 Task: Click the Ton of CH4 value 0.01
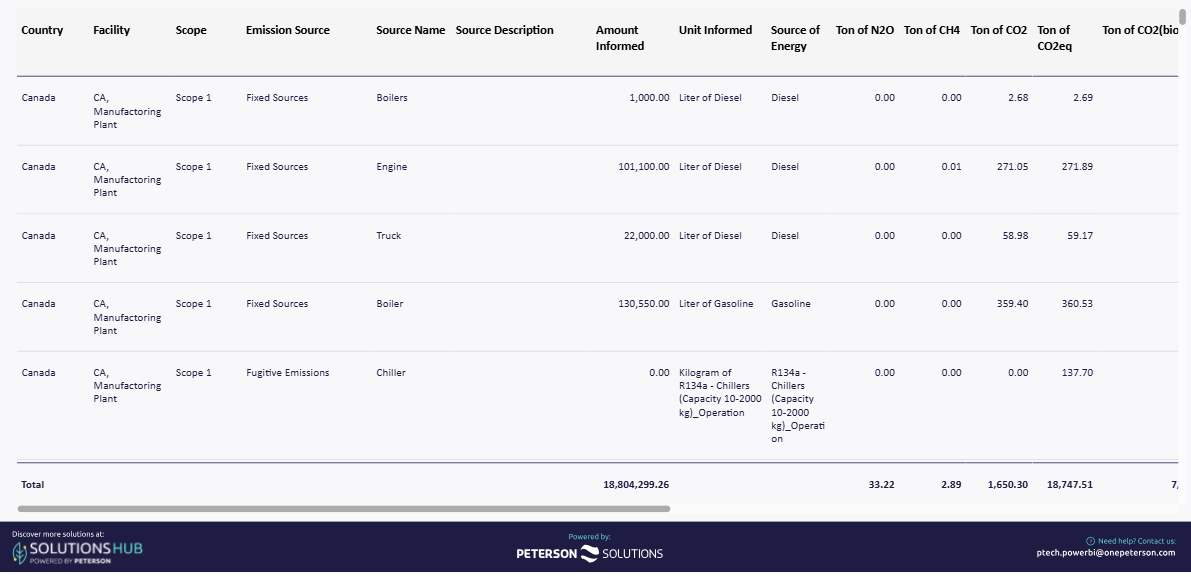tap(951, 167)
